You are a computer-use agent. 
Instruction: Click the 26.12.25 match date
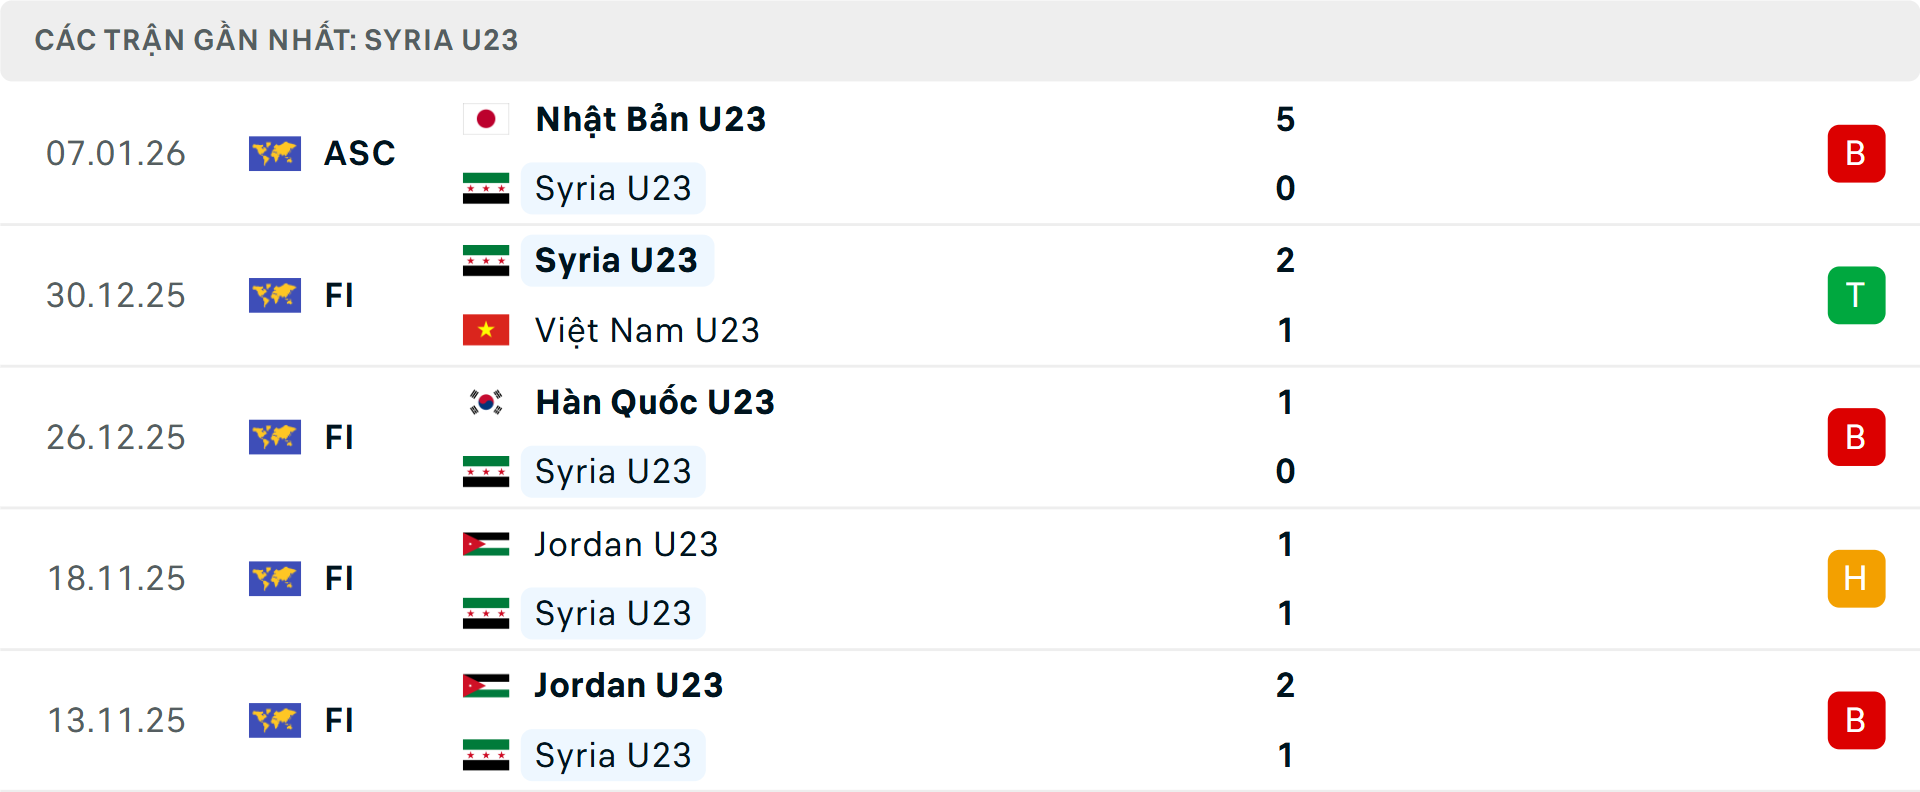pos(116,437)
